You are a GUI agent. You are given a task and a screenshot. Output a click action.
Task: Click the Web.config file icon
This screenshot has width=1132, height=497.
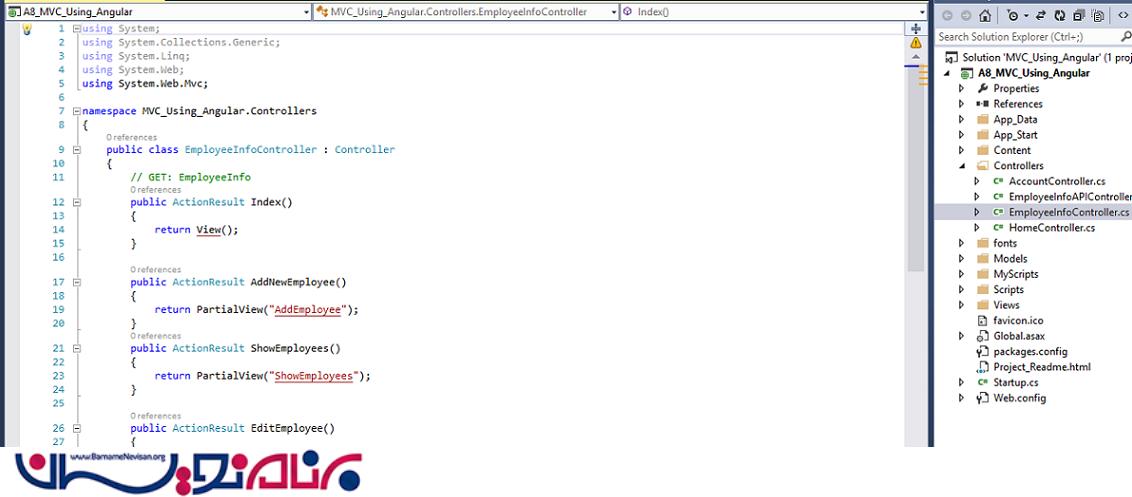(x=982, y=398)
